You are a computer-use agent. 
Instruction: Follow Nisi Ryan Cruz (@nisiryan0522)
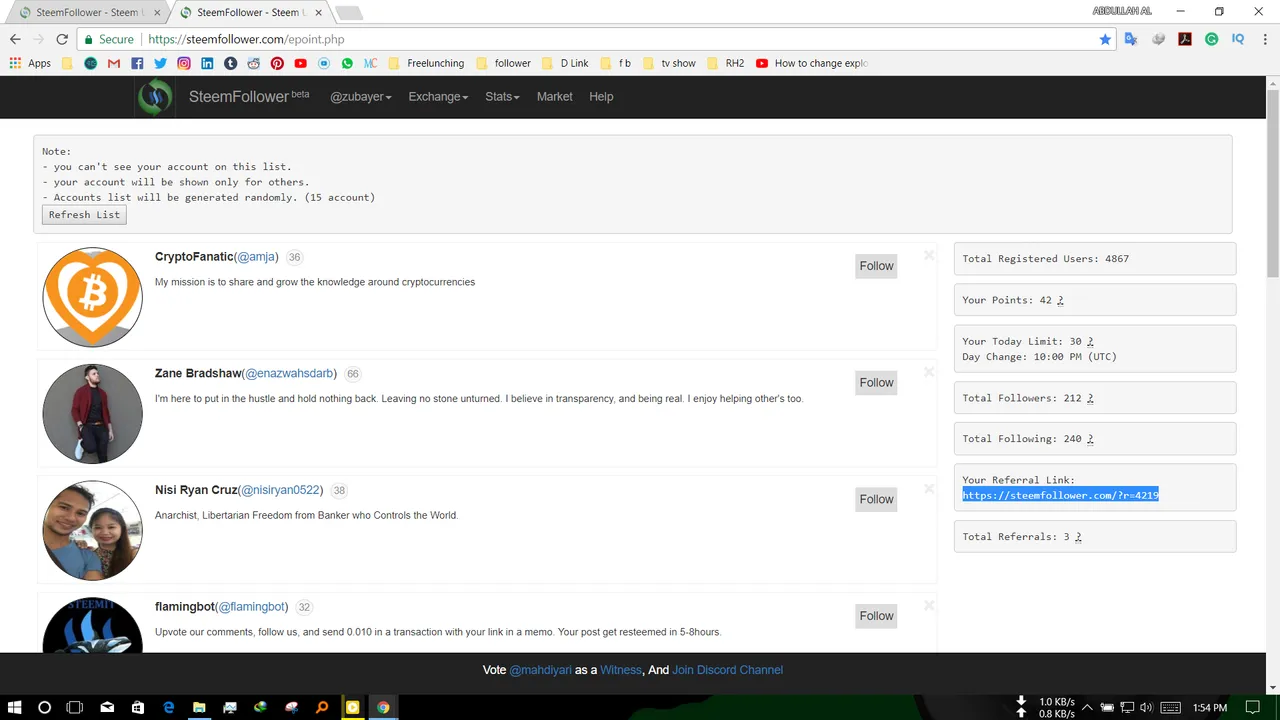click(x=876, y=499)
